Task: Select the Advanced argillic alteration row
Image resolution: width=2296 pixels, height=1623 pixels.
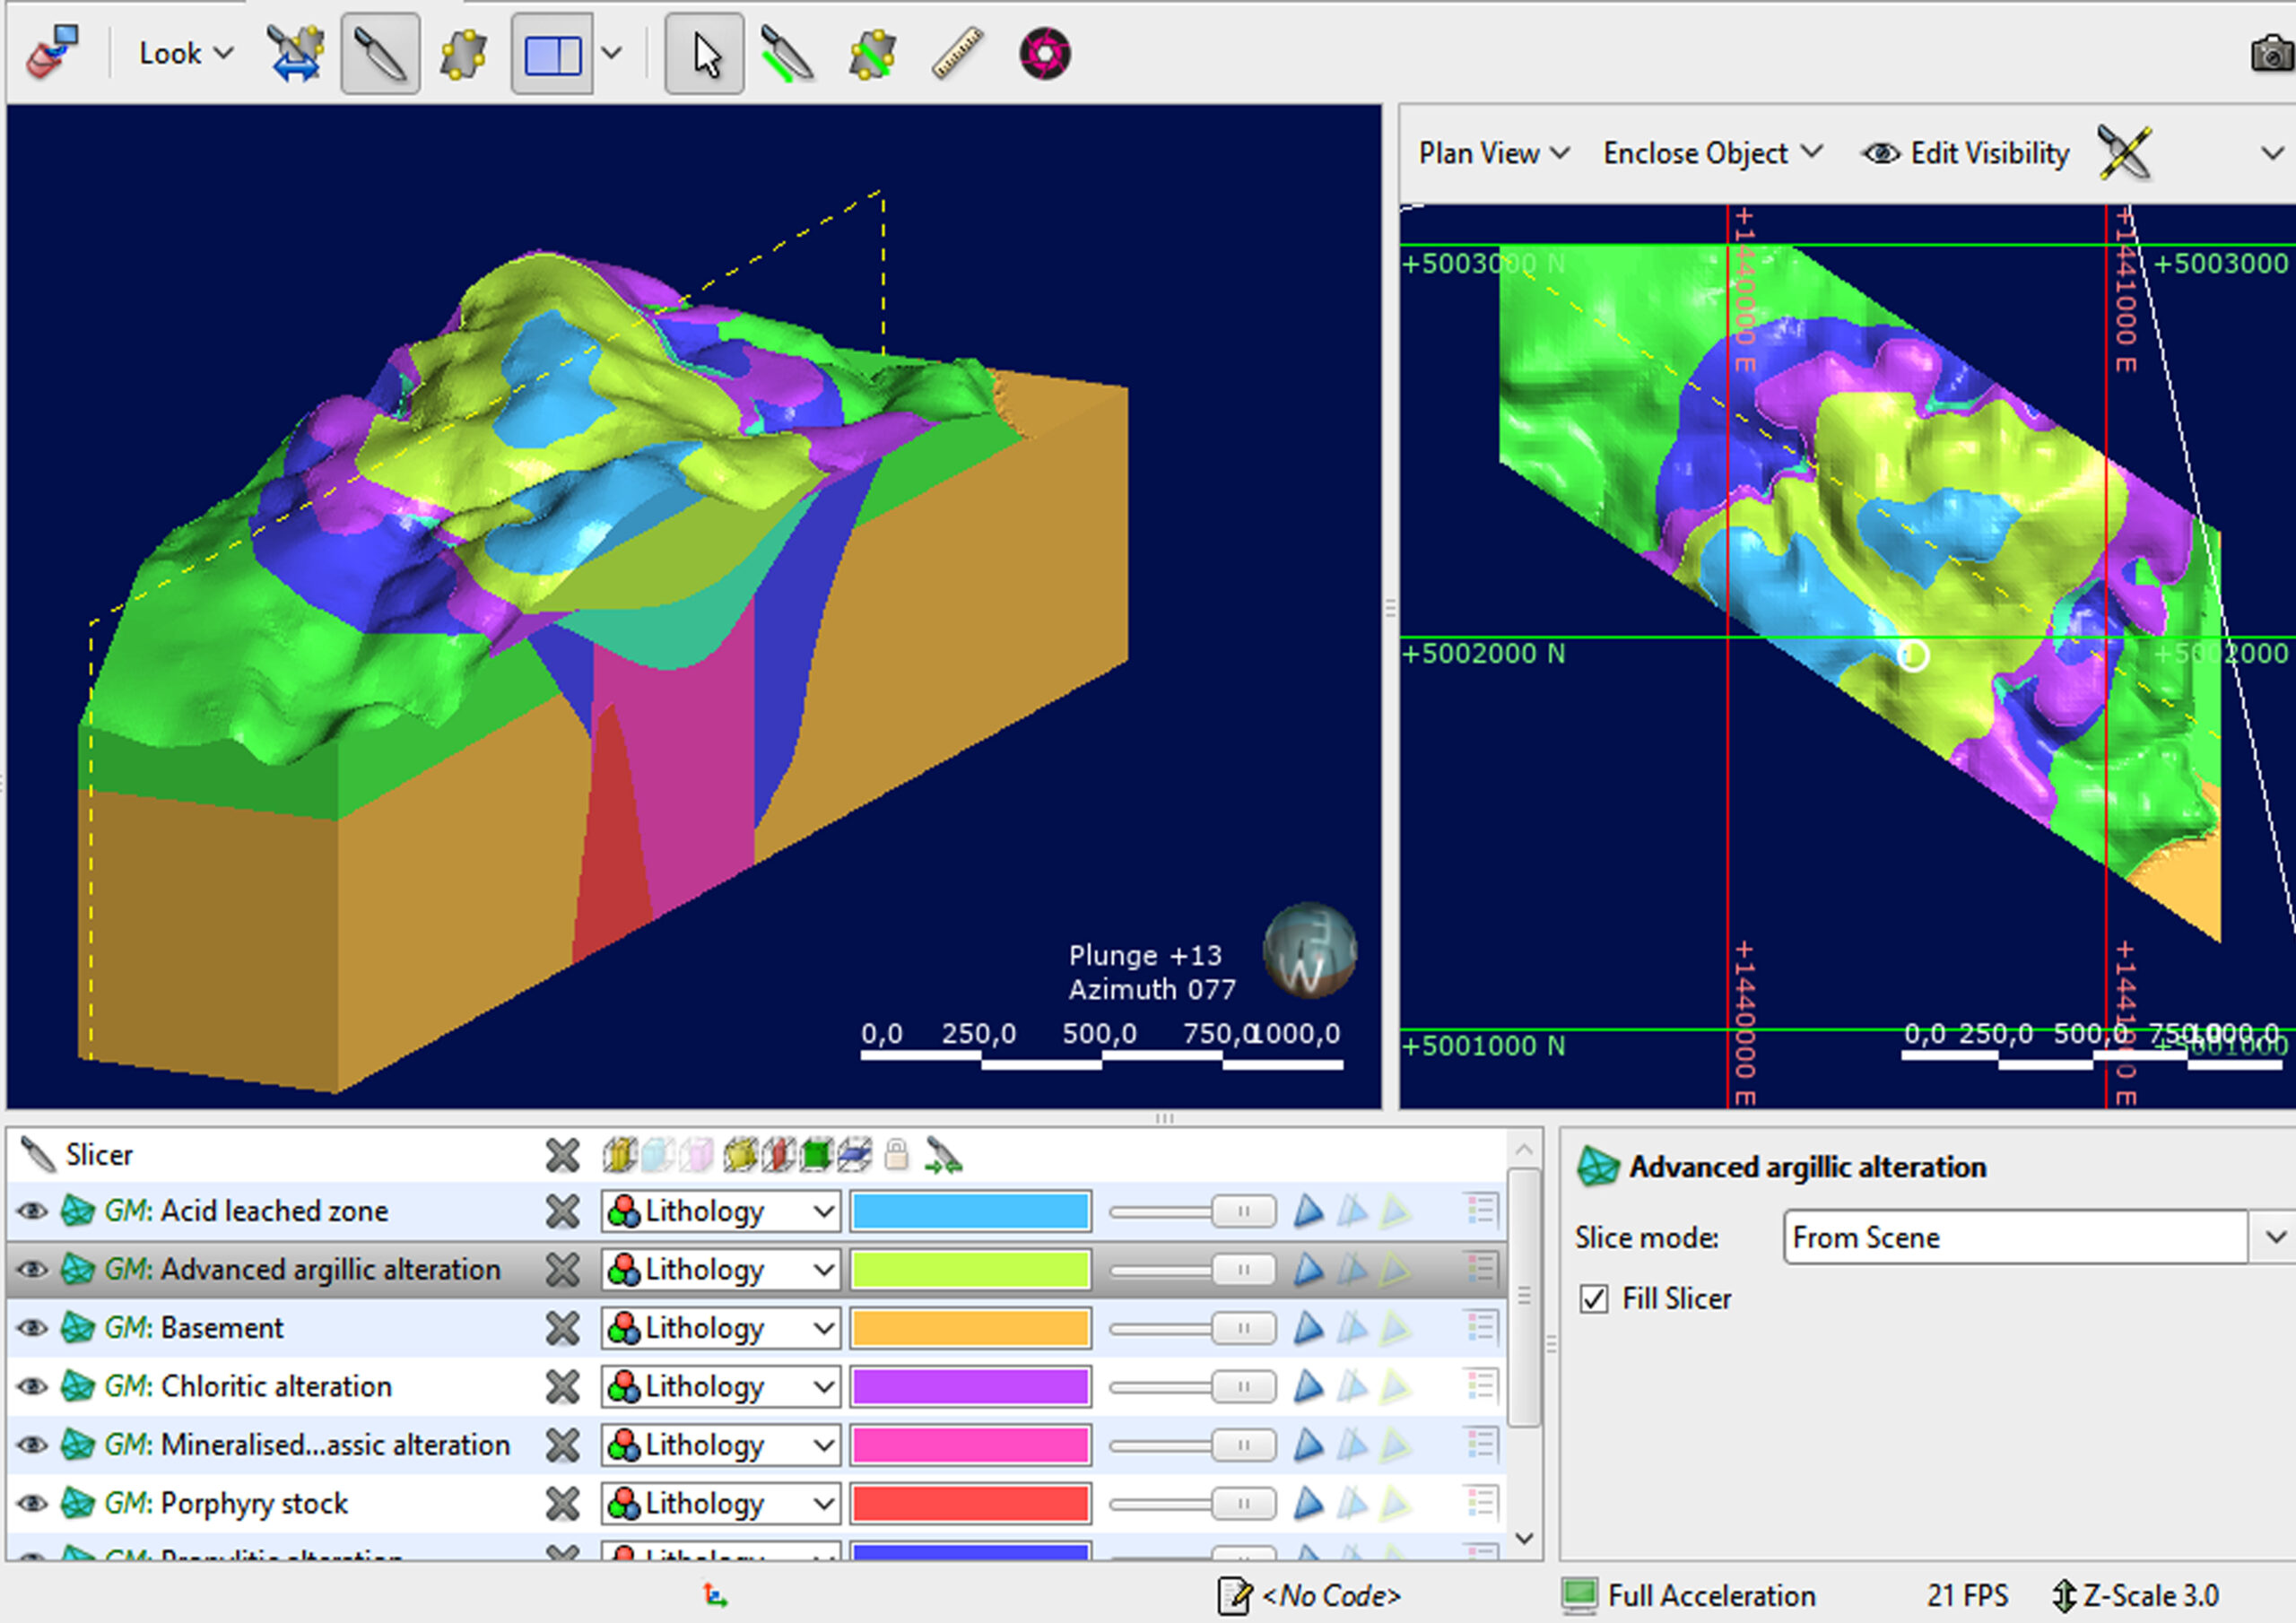Action: pyautogui.click(x=756, y=1269)
